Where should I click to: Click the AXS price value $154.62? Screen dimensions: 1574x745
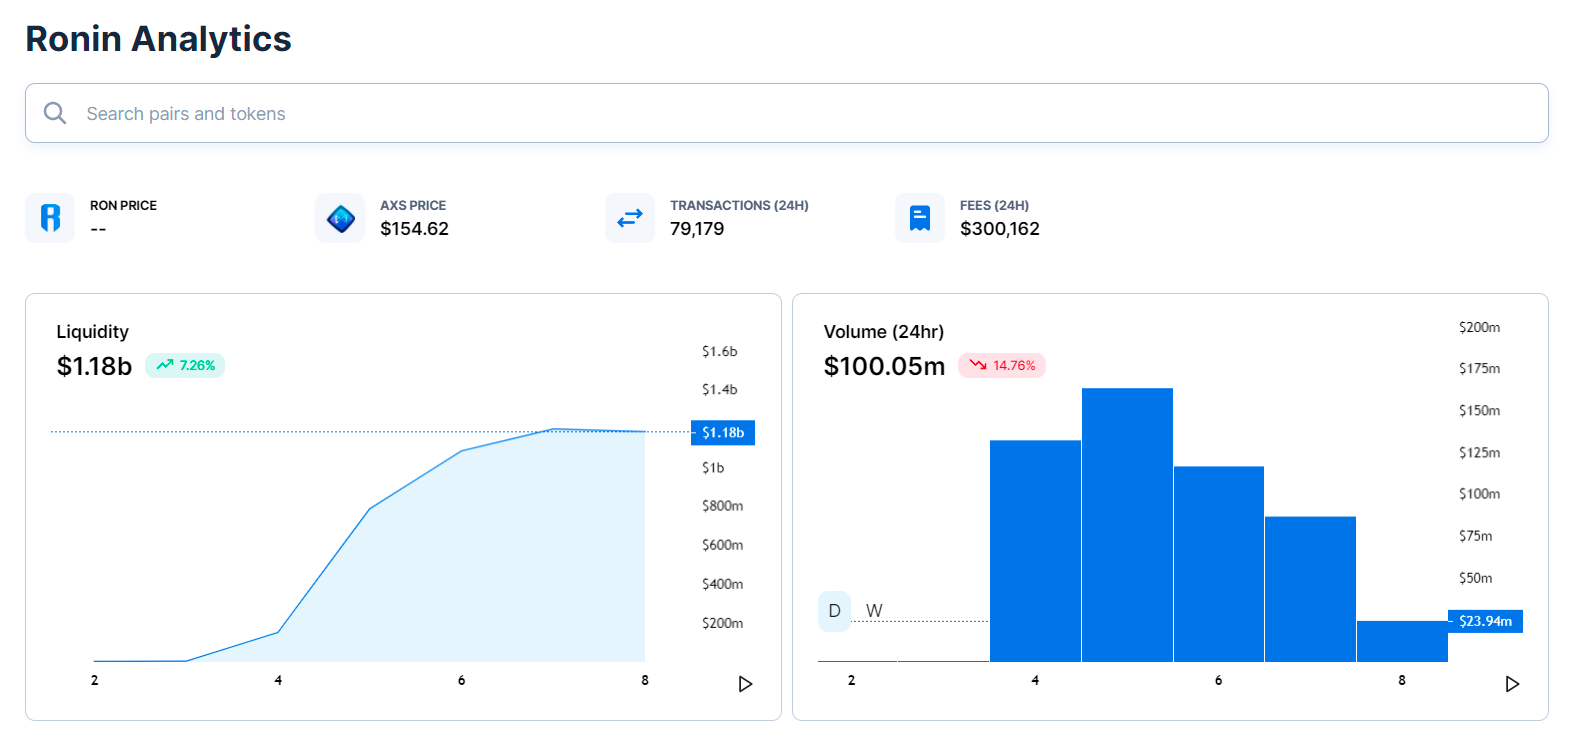(414, 229)
